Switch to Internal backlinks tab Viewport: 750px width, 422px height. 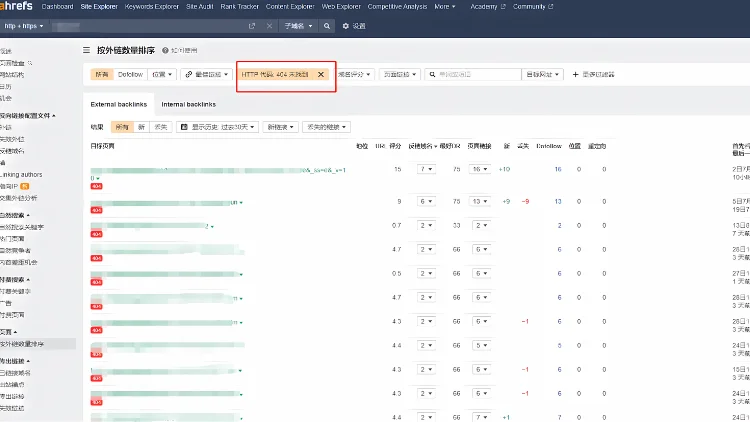click(x=188, y=104)
